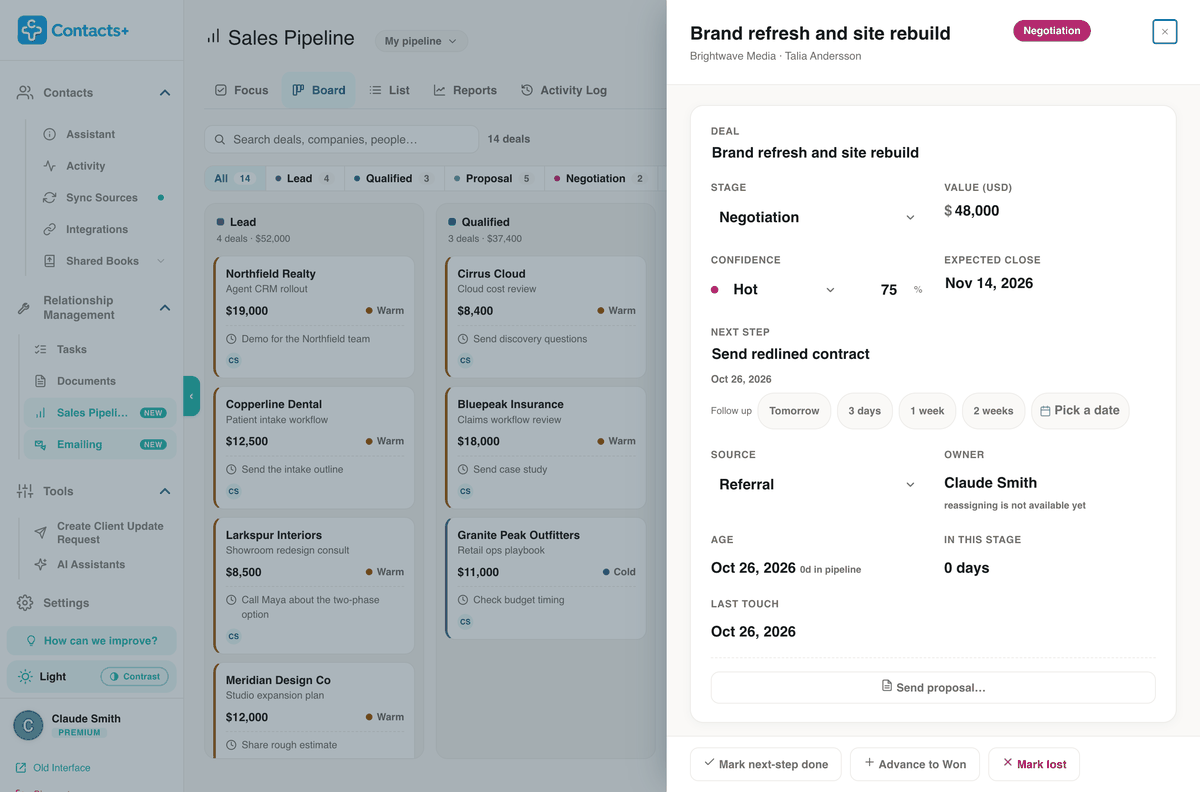Open the Larkspur Interiors deal card
This screenshot has height=792, width=1200.
[x=313, y=585]
